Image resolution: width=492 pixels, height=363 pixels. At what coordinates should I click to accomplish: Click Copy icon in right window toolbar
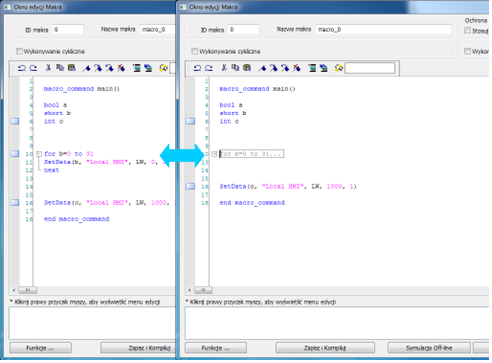coord(236,68)
